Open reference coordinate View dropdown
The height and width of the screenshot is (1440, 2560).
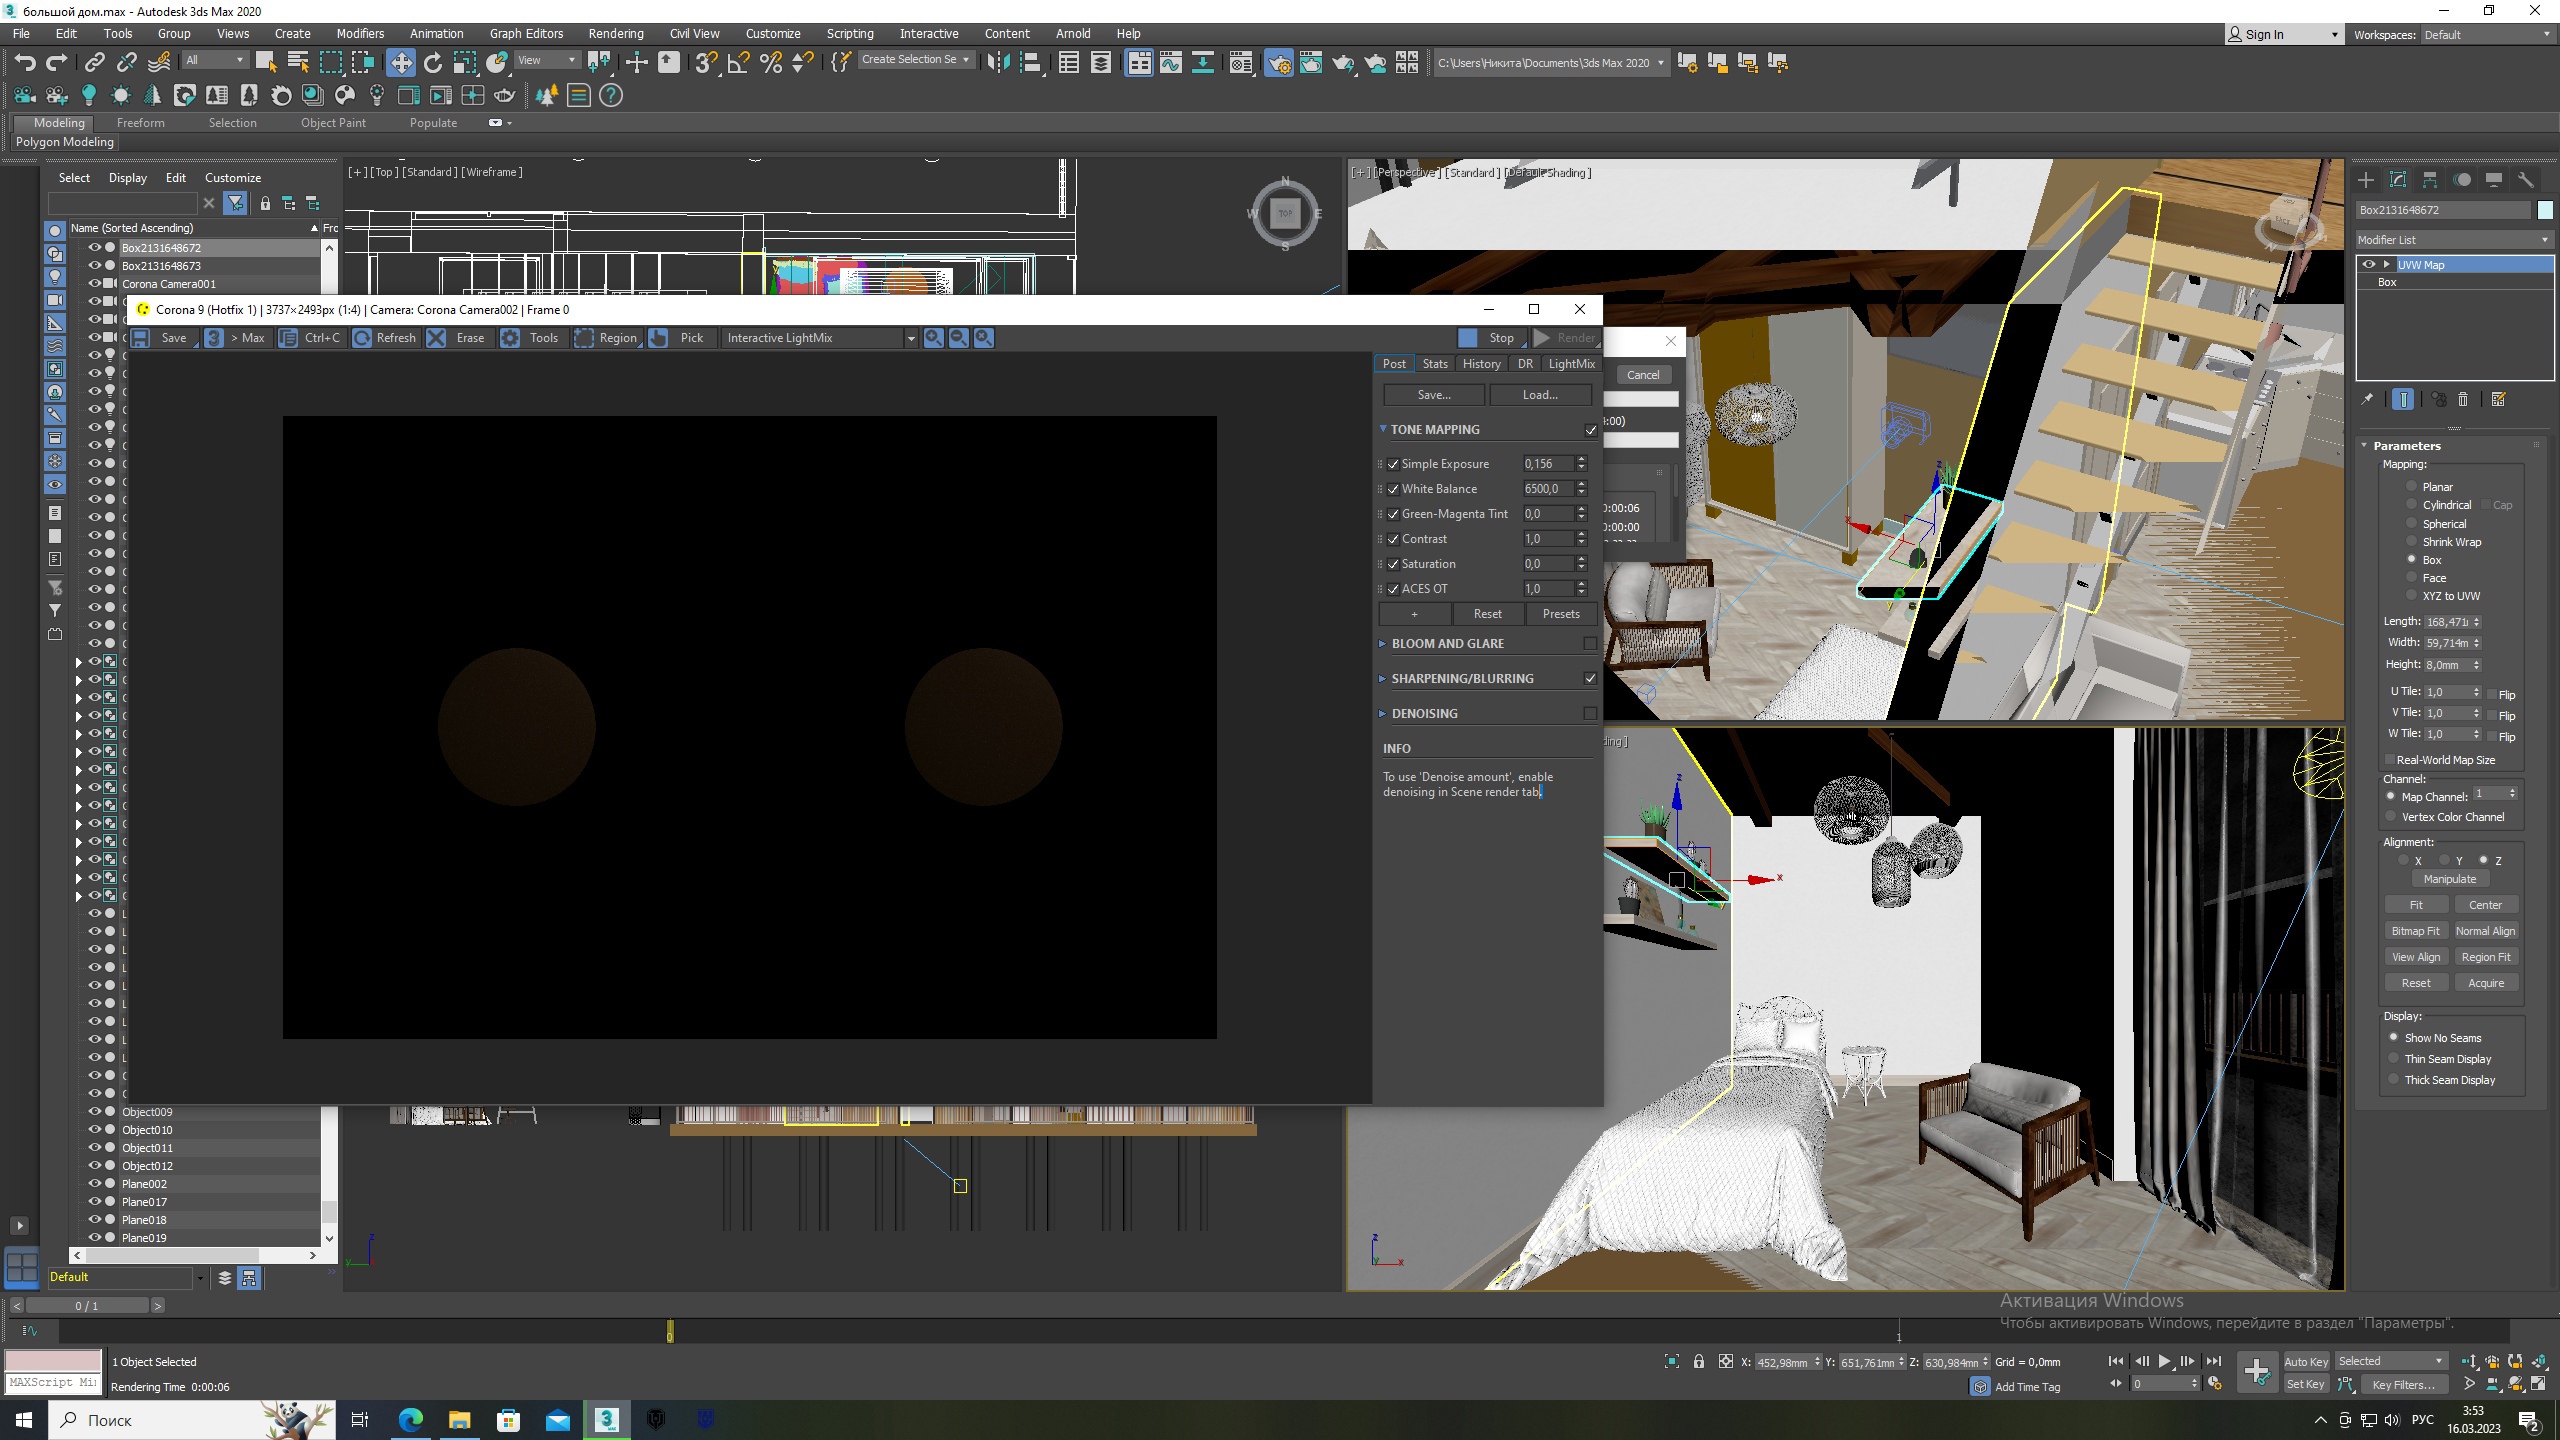pos(546,60)
